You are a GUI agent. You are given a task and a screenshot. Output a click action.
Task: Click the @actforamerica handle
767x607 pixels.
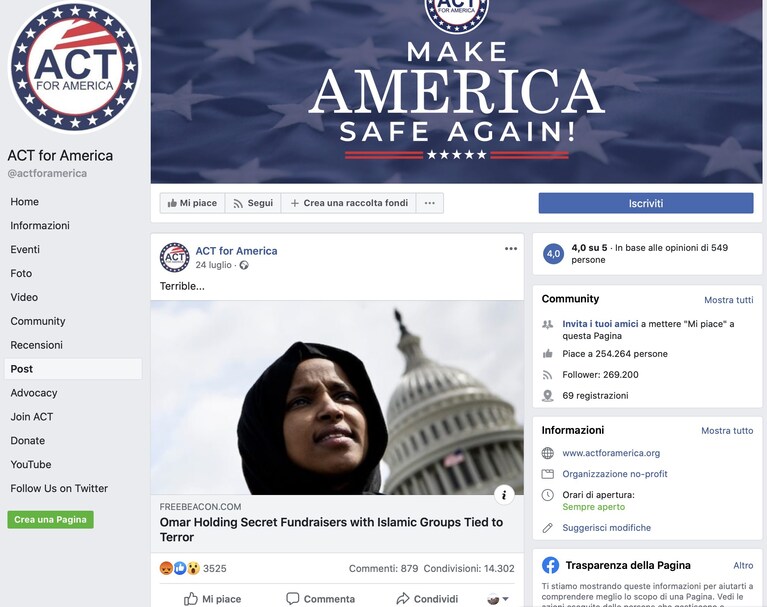coord(47,174)
